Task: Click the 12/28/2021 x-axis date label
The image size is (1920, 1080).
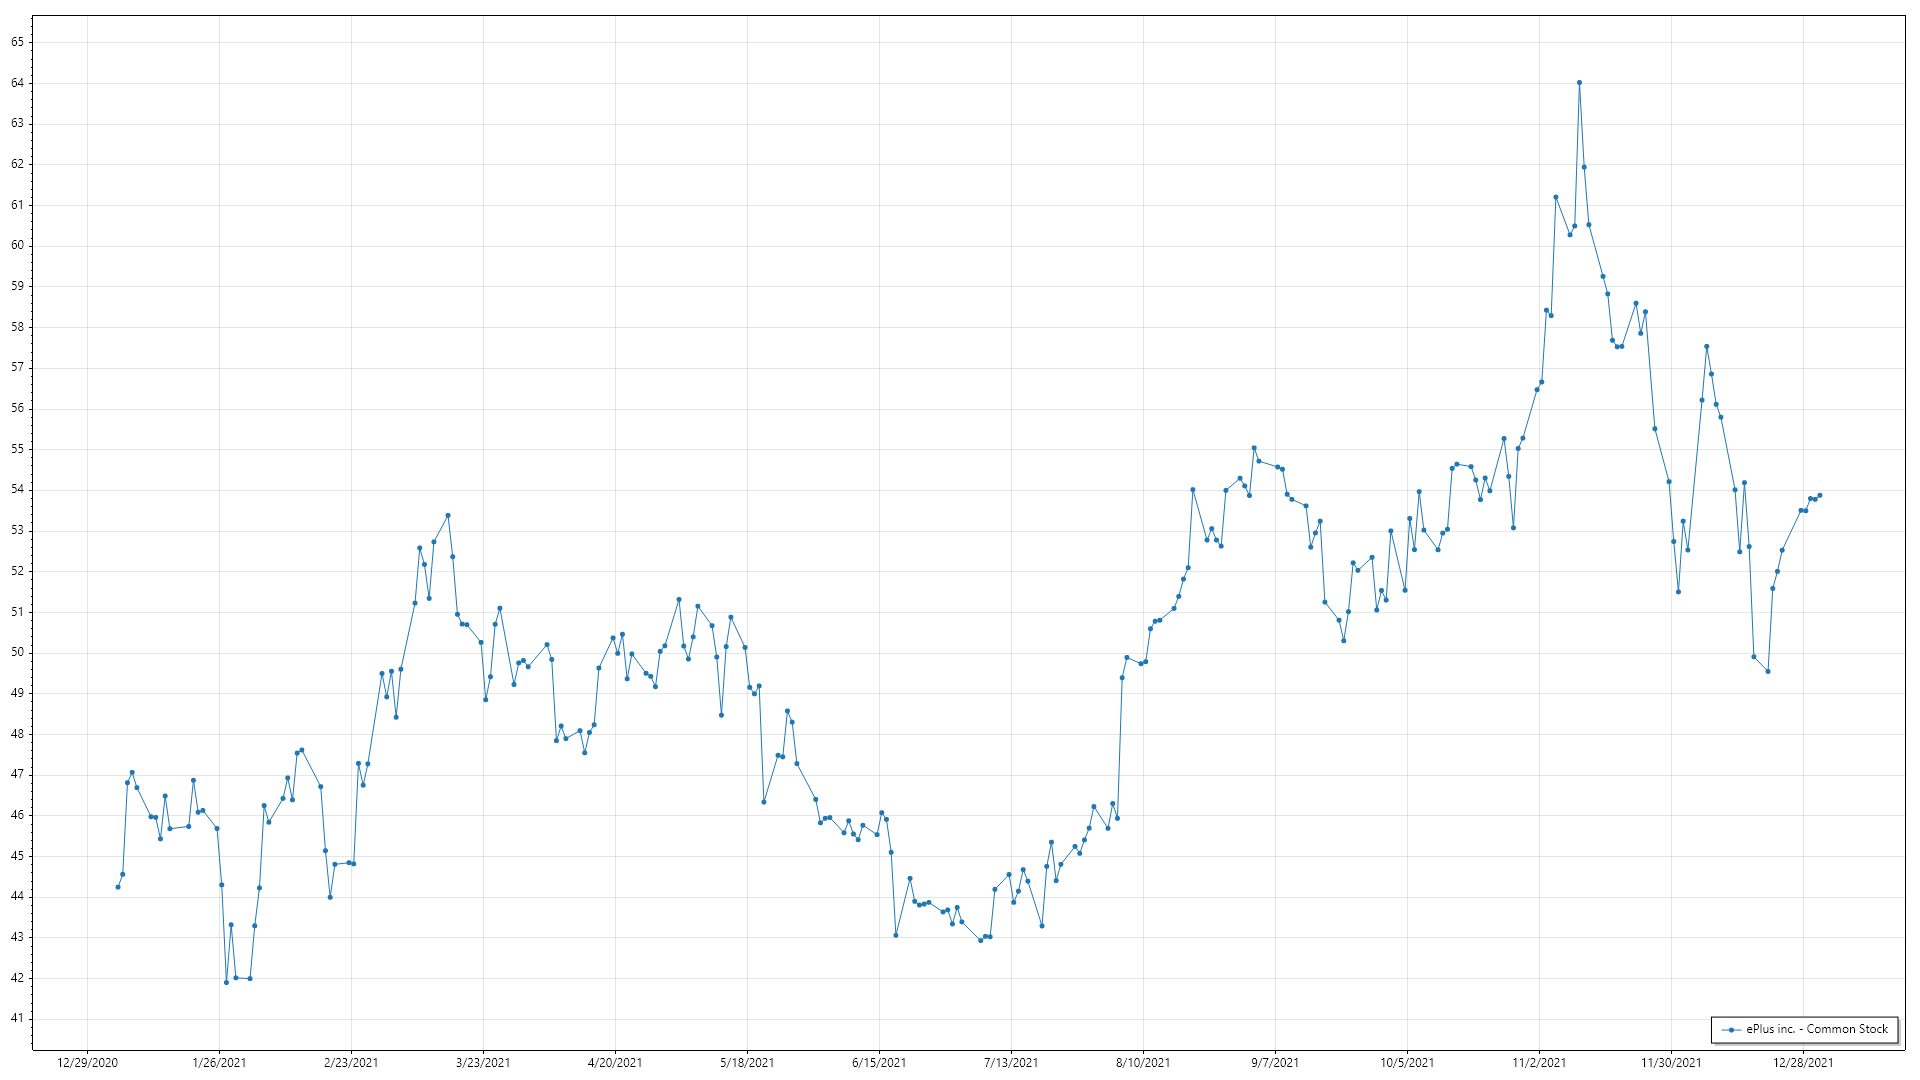Action: (1803, 1063)
